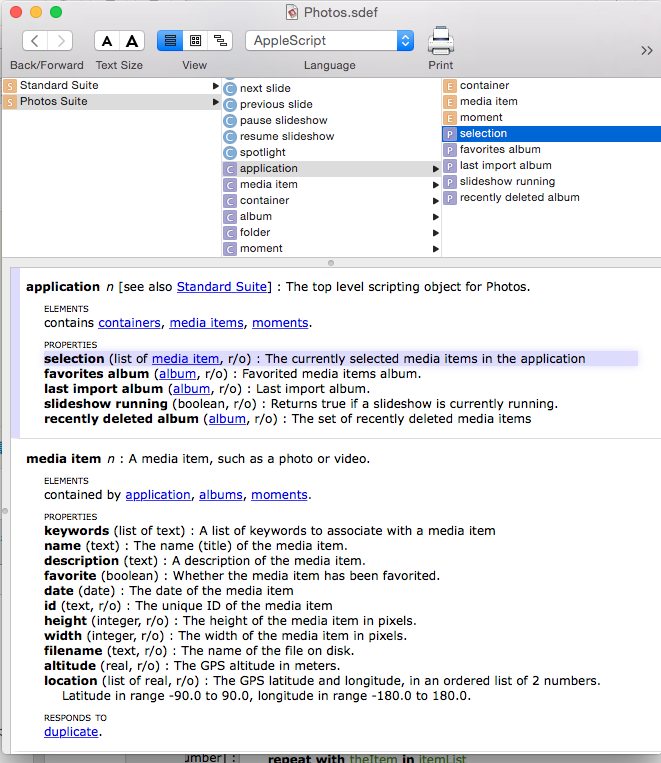Image resolution: width=661 pixels, height=763 pixels.
Task: Go forward with the right arrow button
Action: pos(60,41)
